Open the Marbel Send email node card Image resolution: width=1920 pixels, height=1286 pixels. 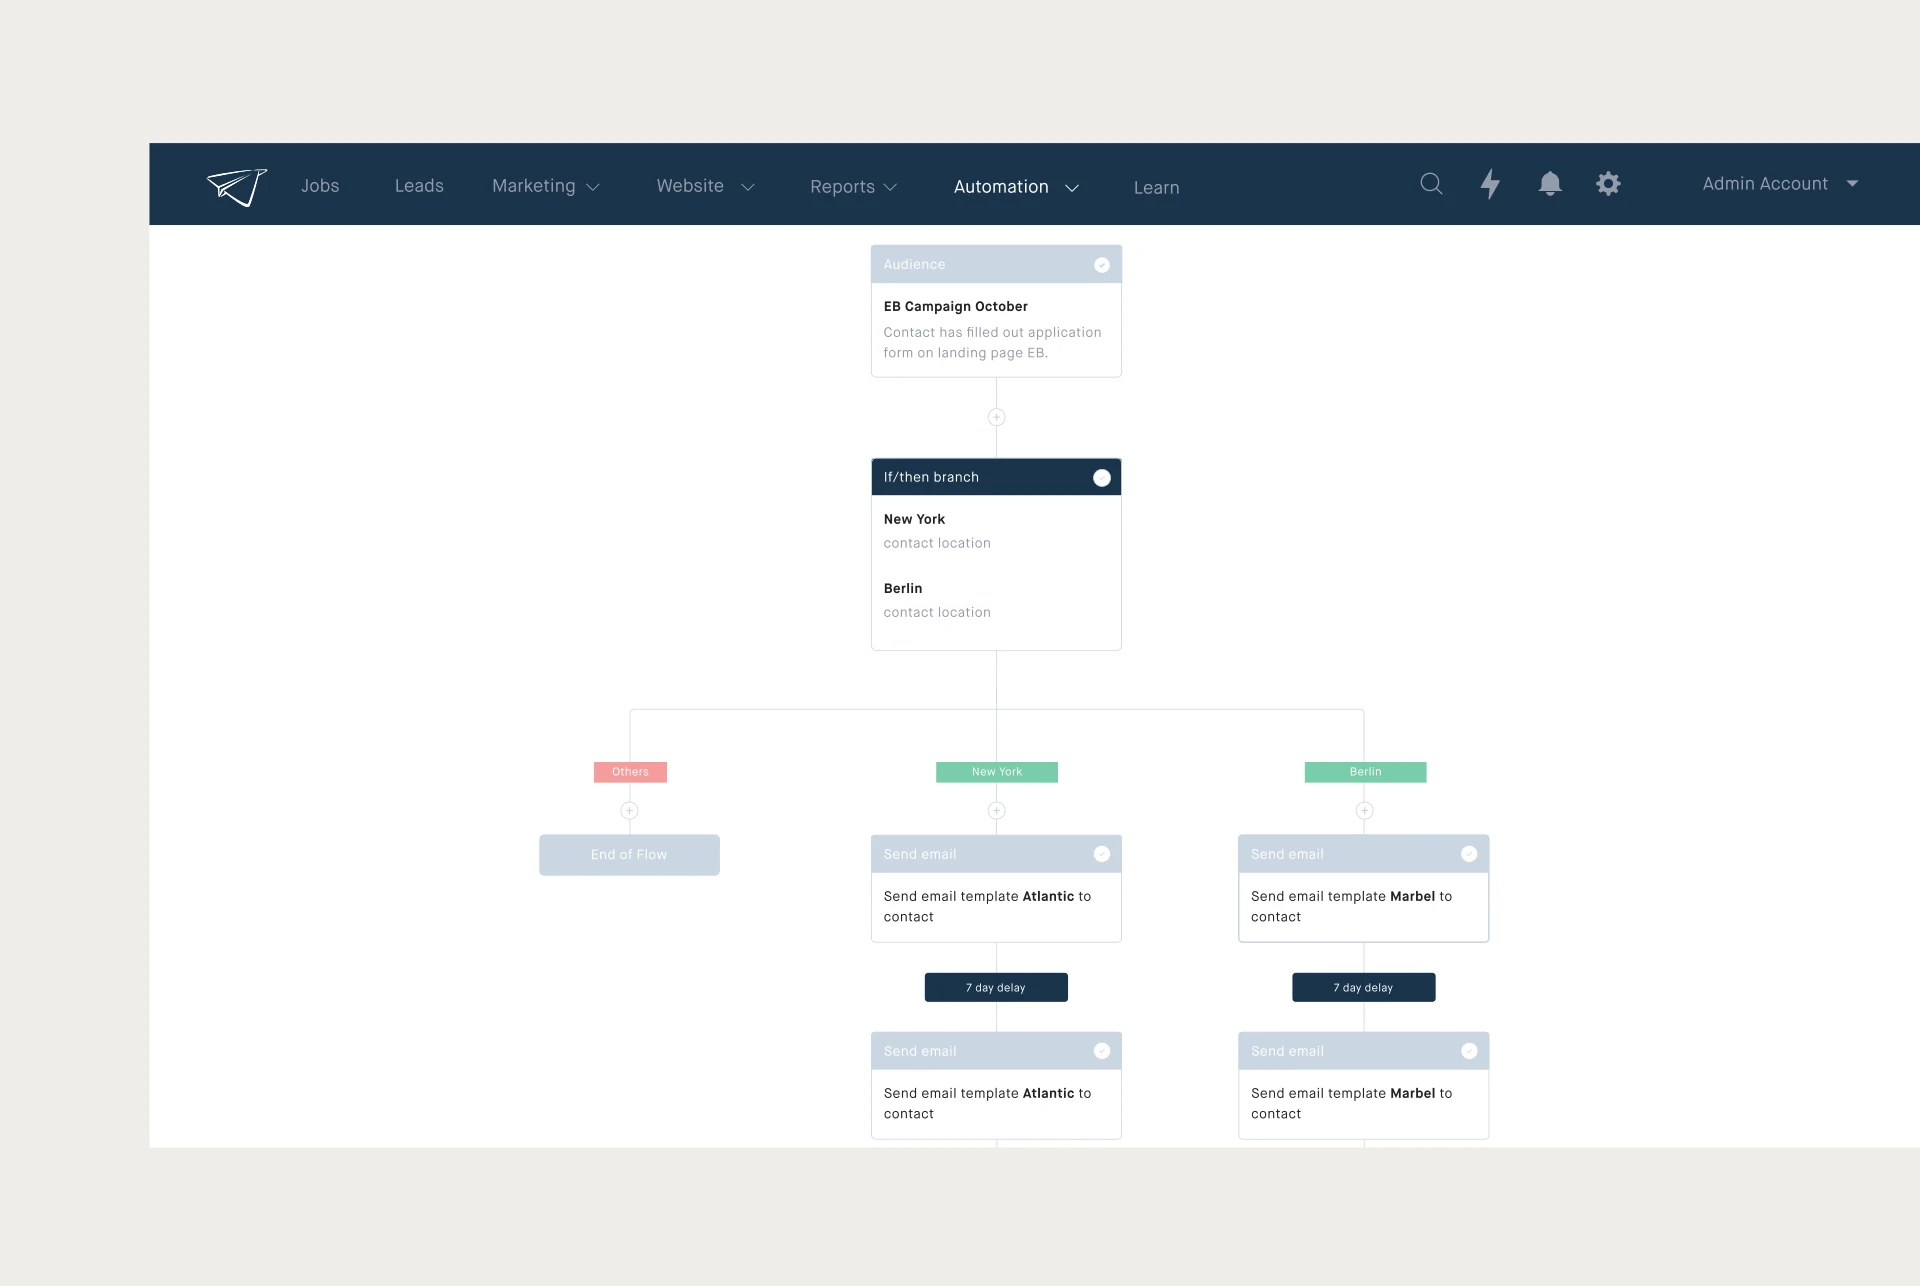tap(1364, 888)
